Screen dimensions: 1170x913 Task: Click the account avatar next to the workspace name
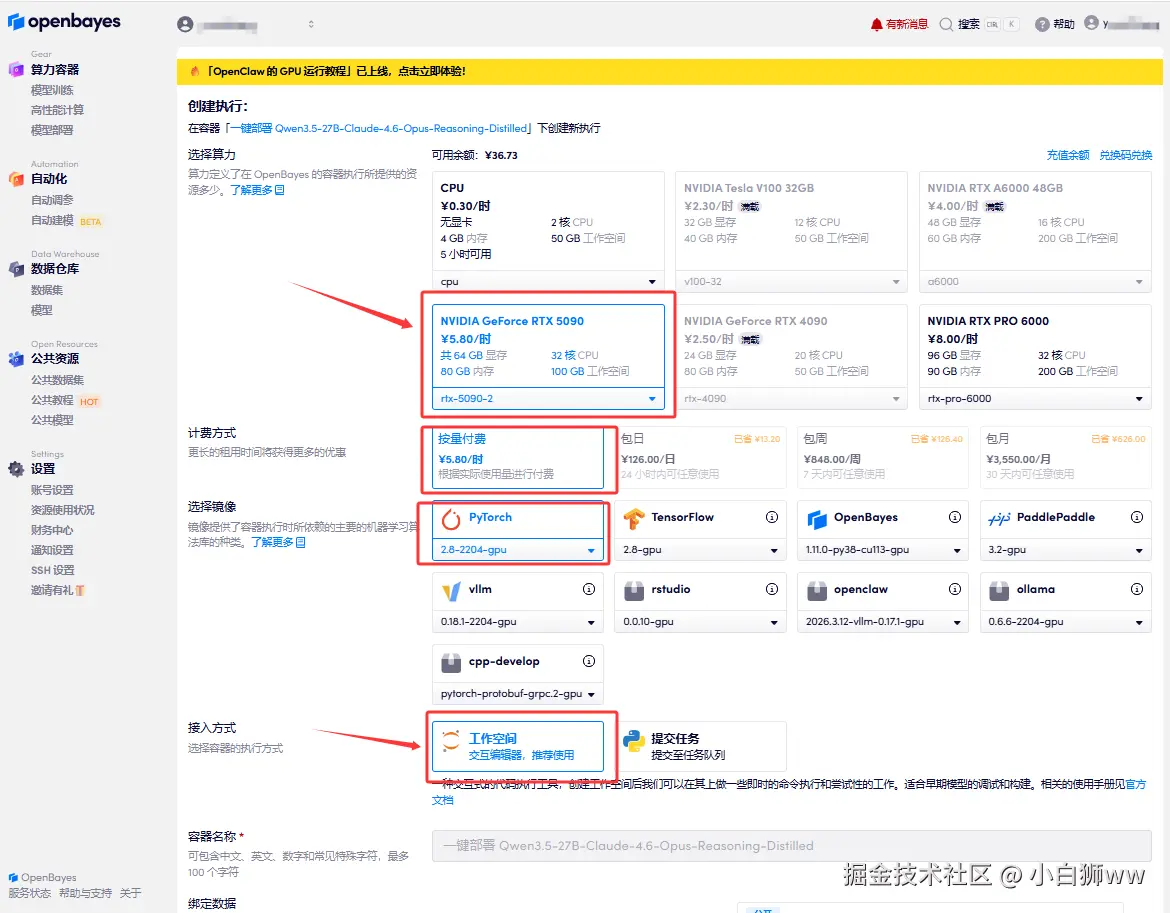[185, 25]
